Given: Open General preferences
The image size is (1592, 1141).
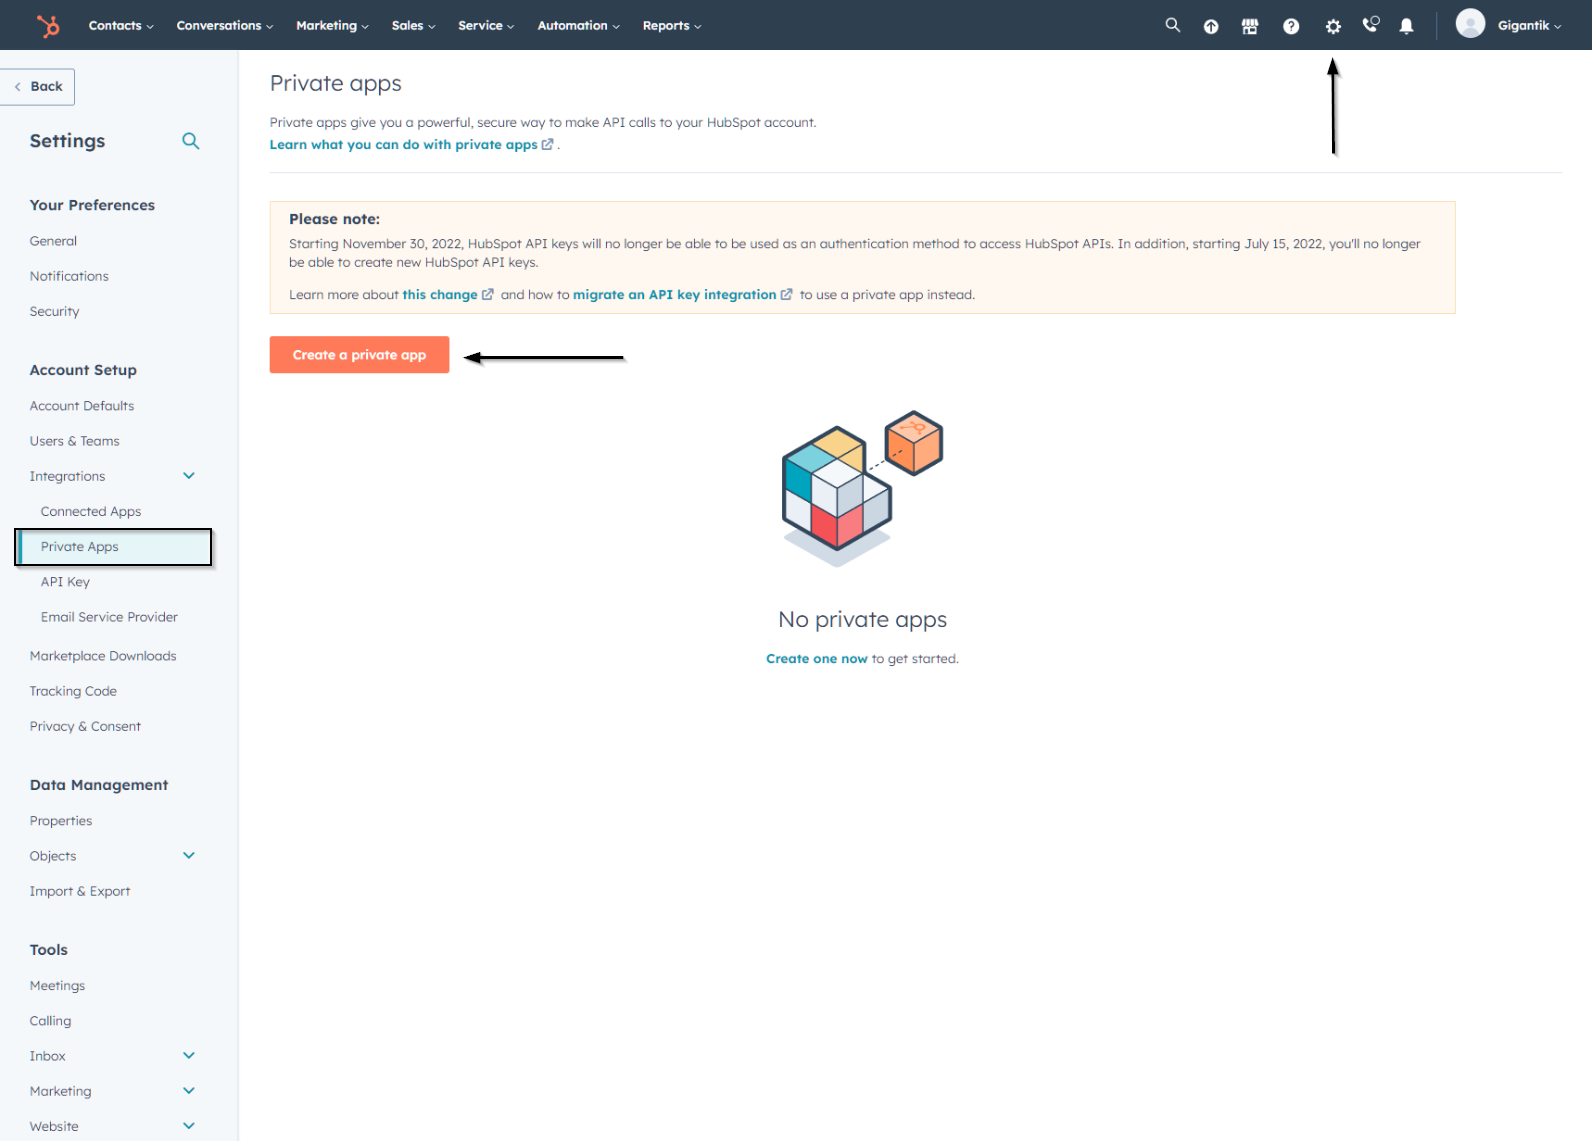Looking at the screenshot, I should [53, 241].
